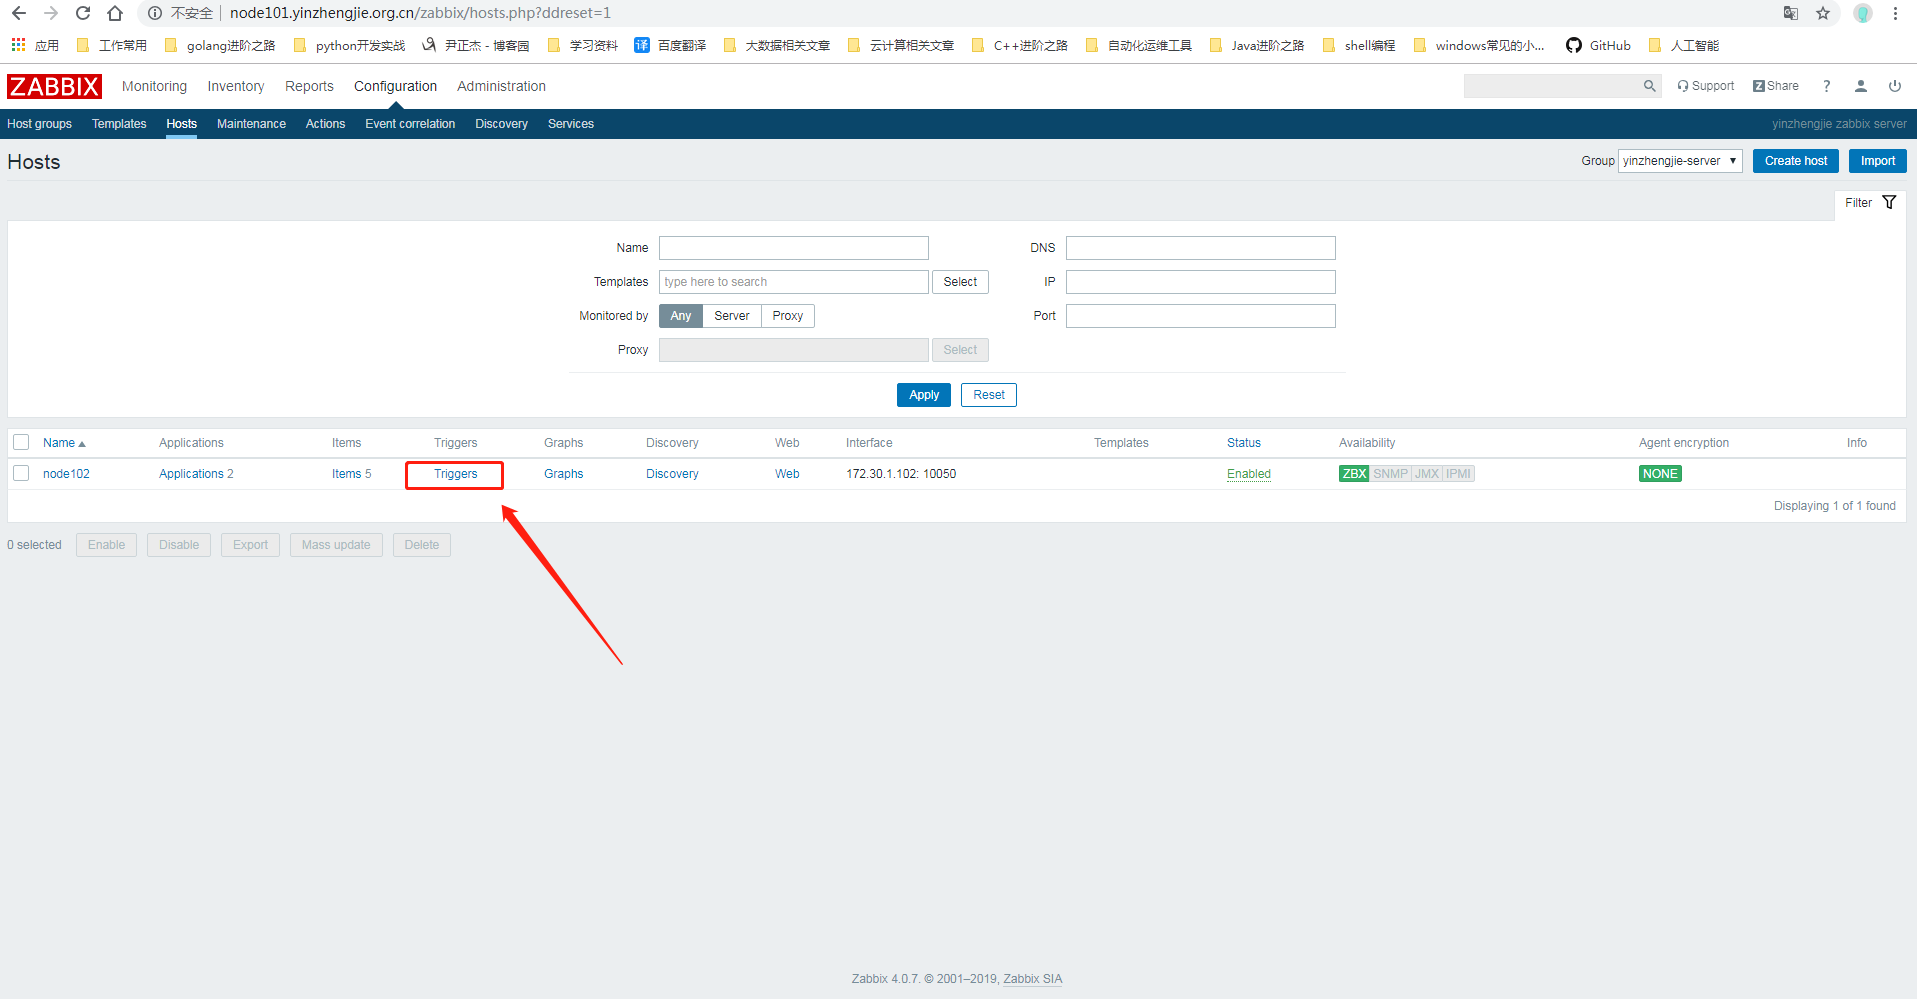Open Administration menu
This screenshot has width=1917, height=999.
coord(501,86)
